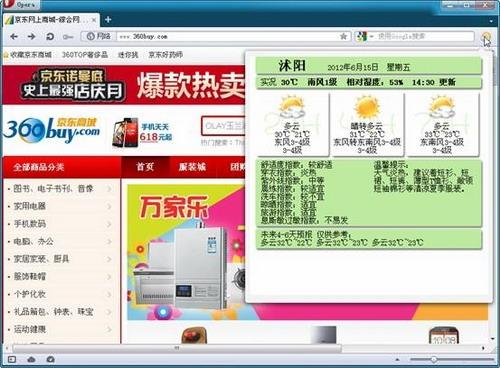
Task: Click the Opera Link cloud icon
Action: tap(31, 360)
